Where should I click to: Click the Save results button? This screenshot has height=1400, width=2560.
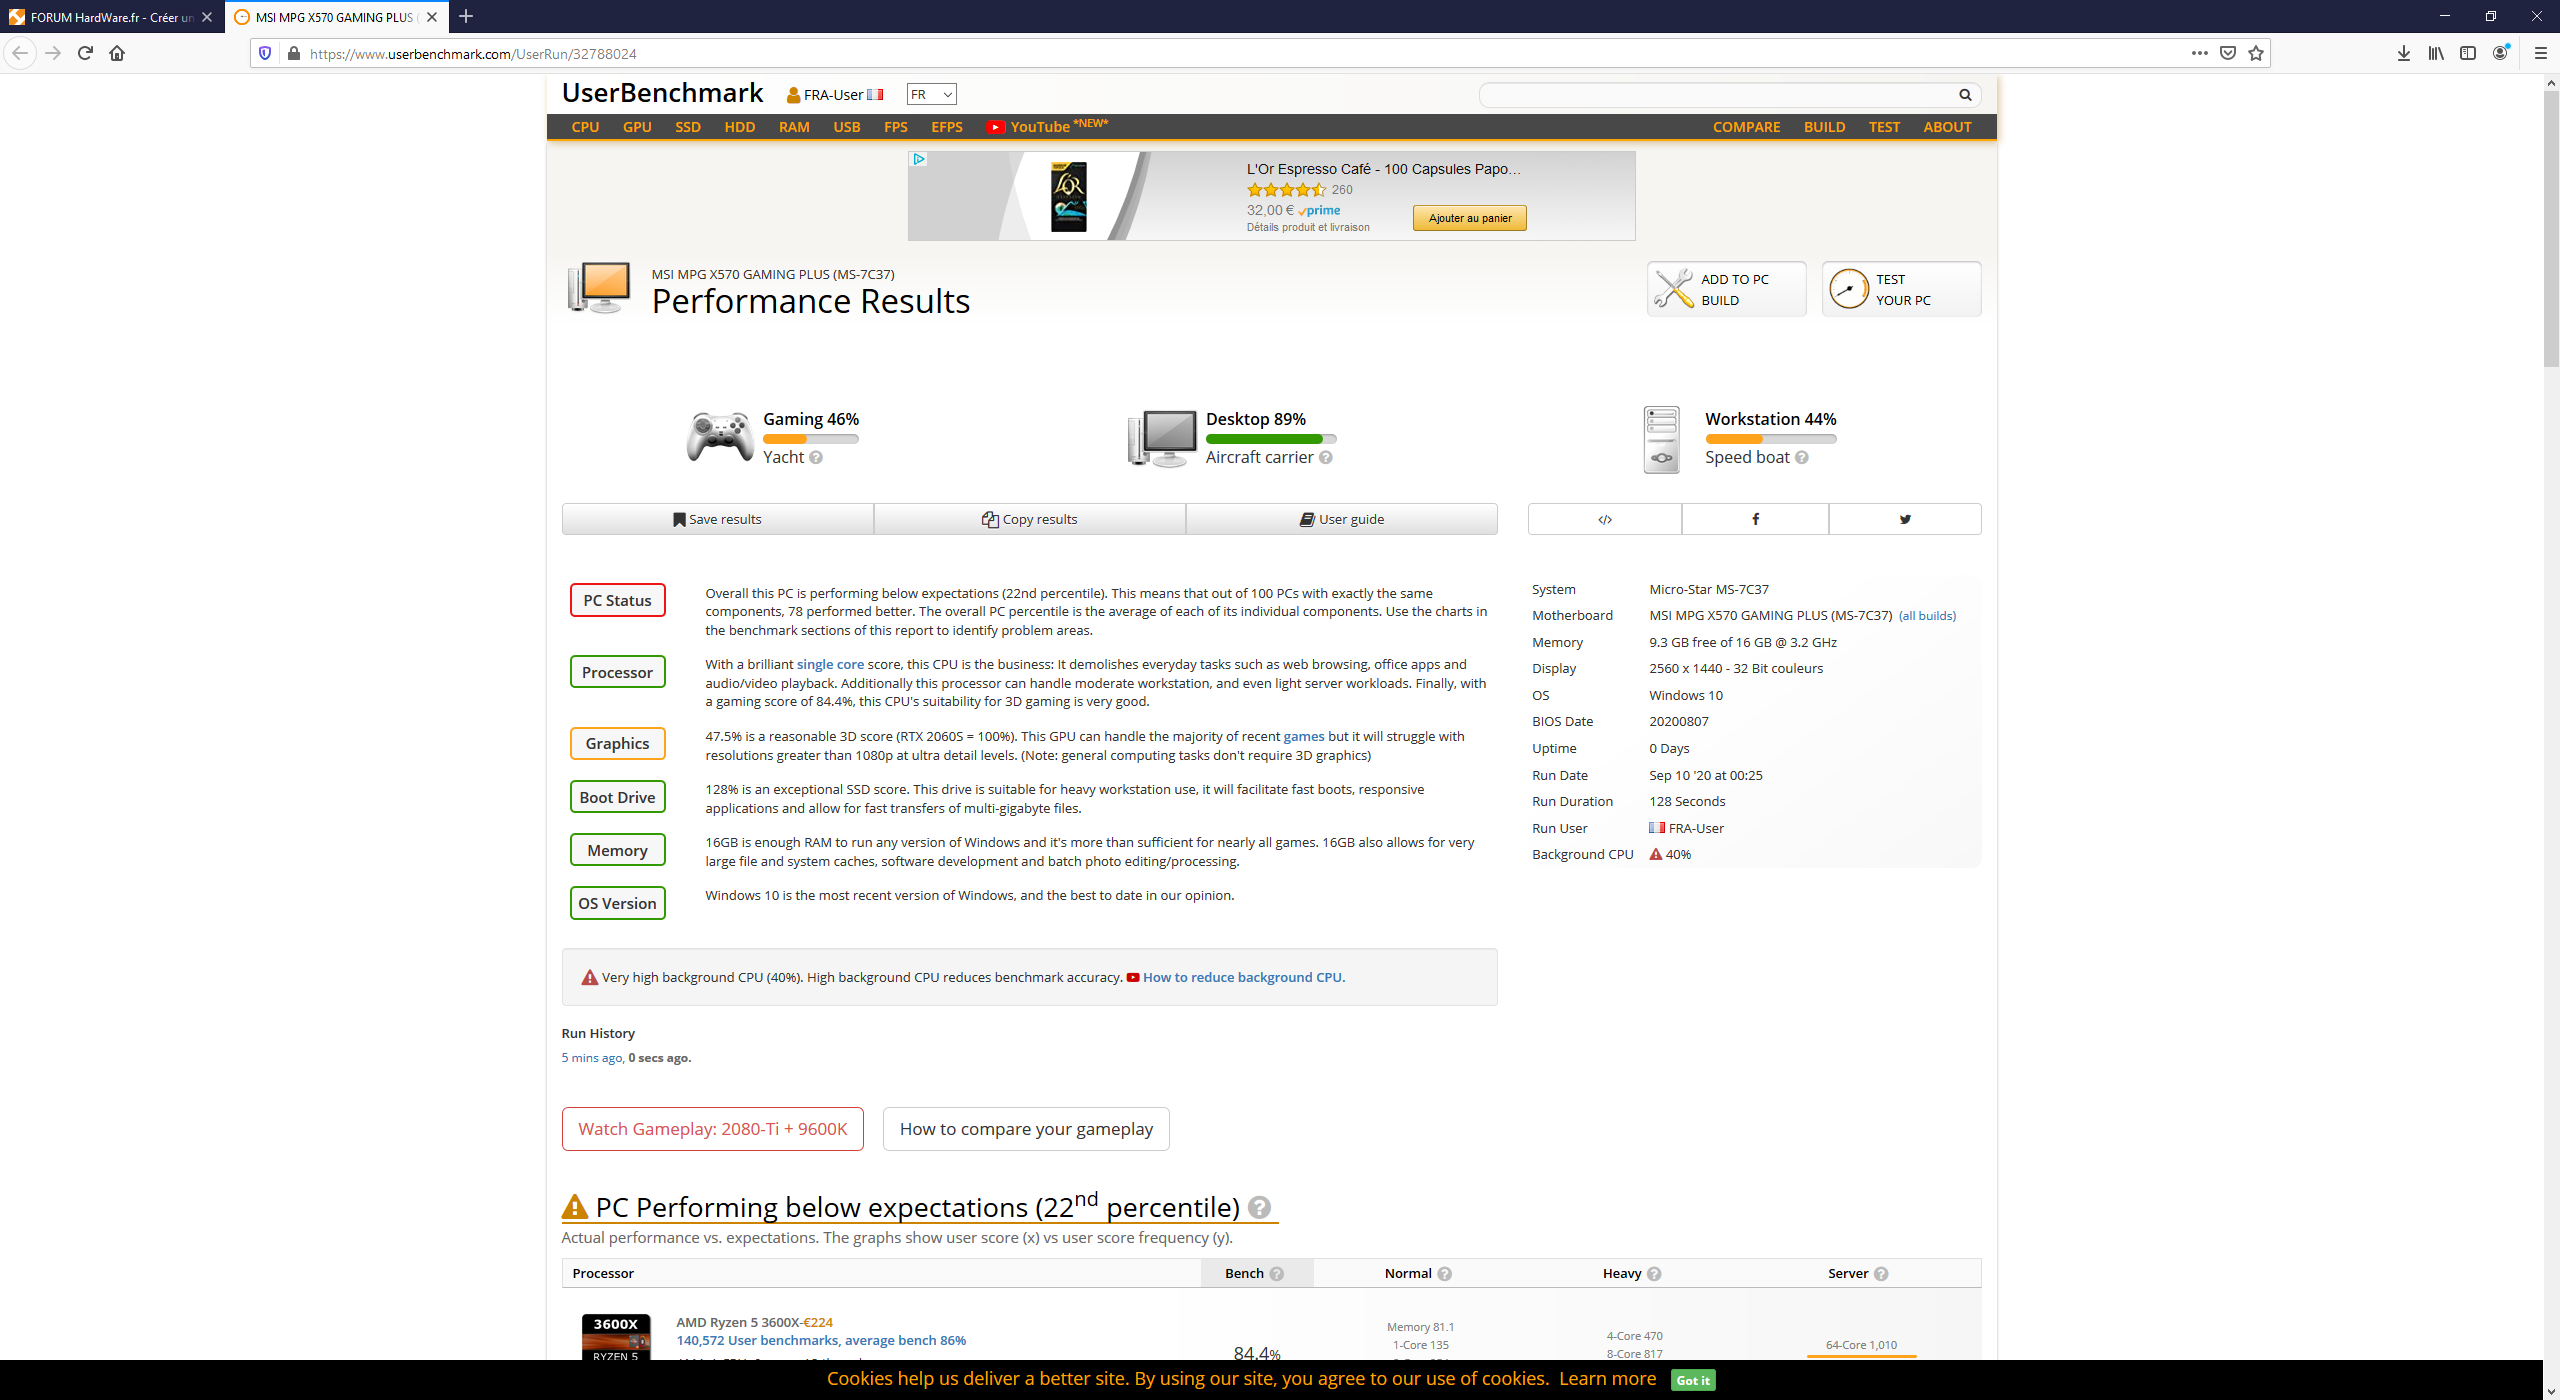click(x=717, y=519)
